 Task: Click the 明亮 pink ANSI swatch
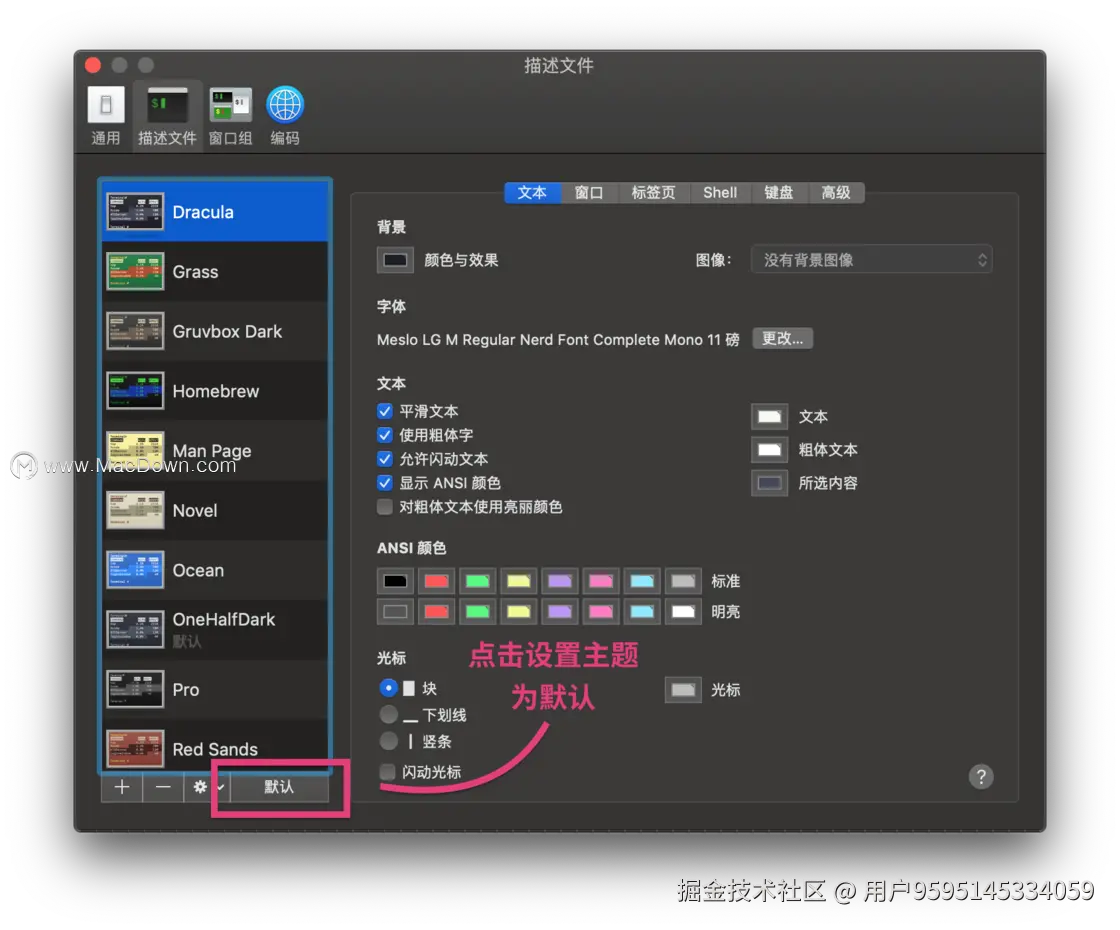pos(601,611)
